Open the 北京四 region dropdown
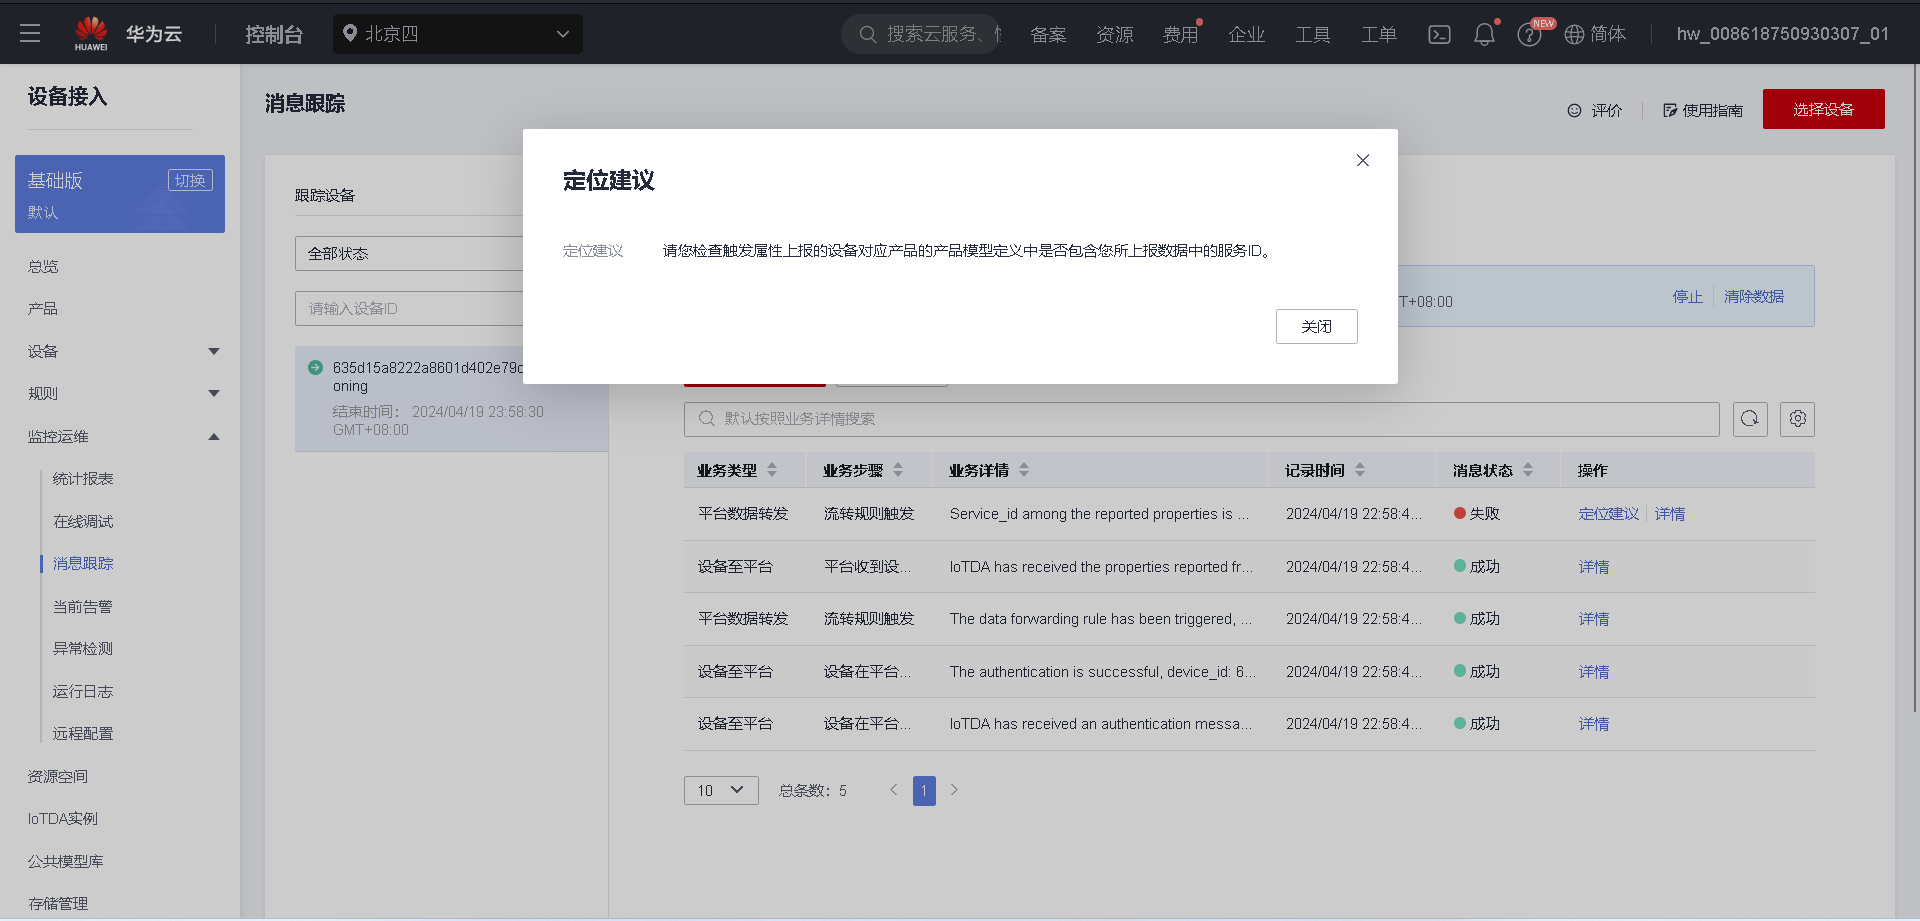 (x=457, y=33)
